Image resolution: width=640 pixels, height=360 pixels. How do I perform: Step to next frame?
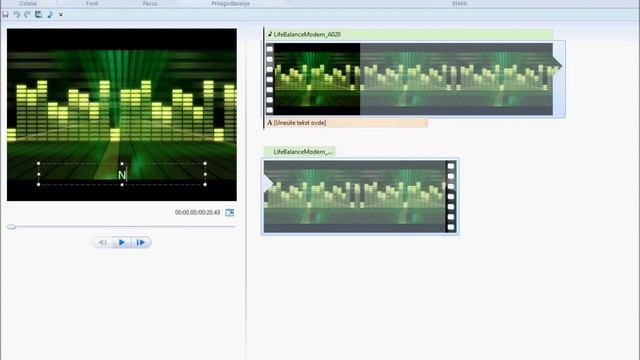click(141, 242)
